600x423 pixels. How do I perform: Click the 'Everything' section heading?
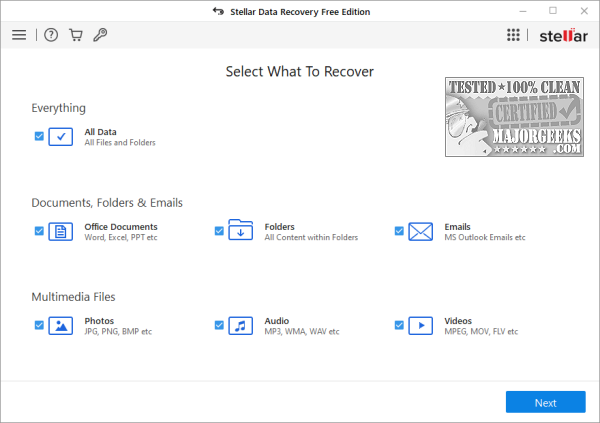59,108
